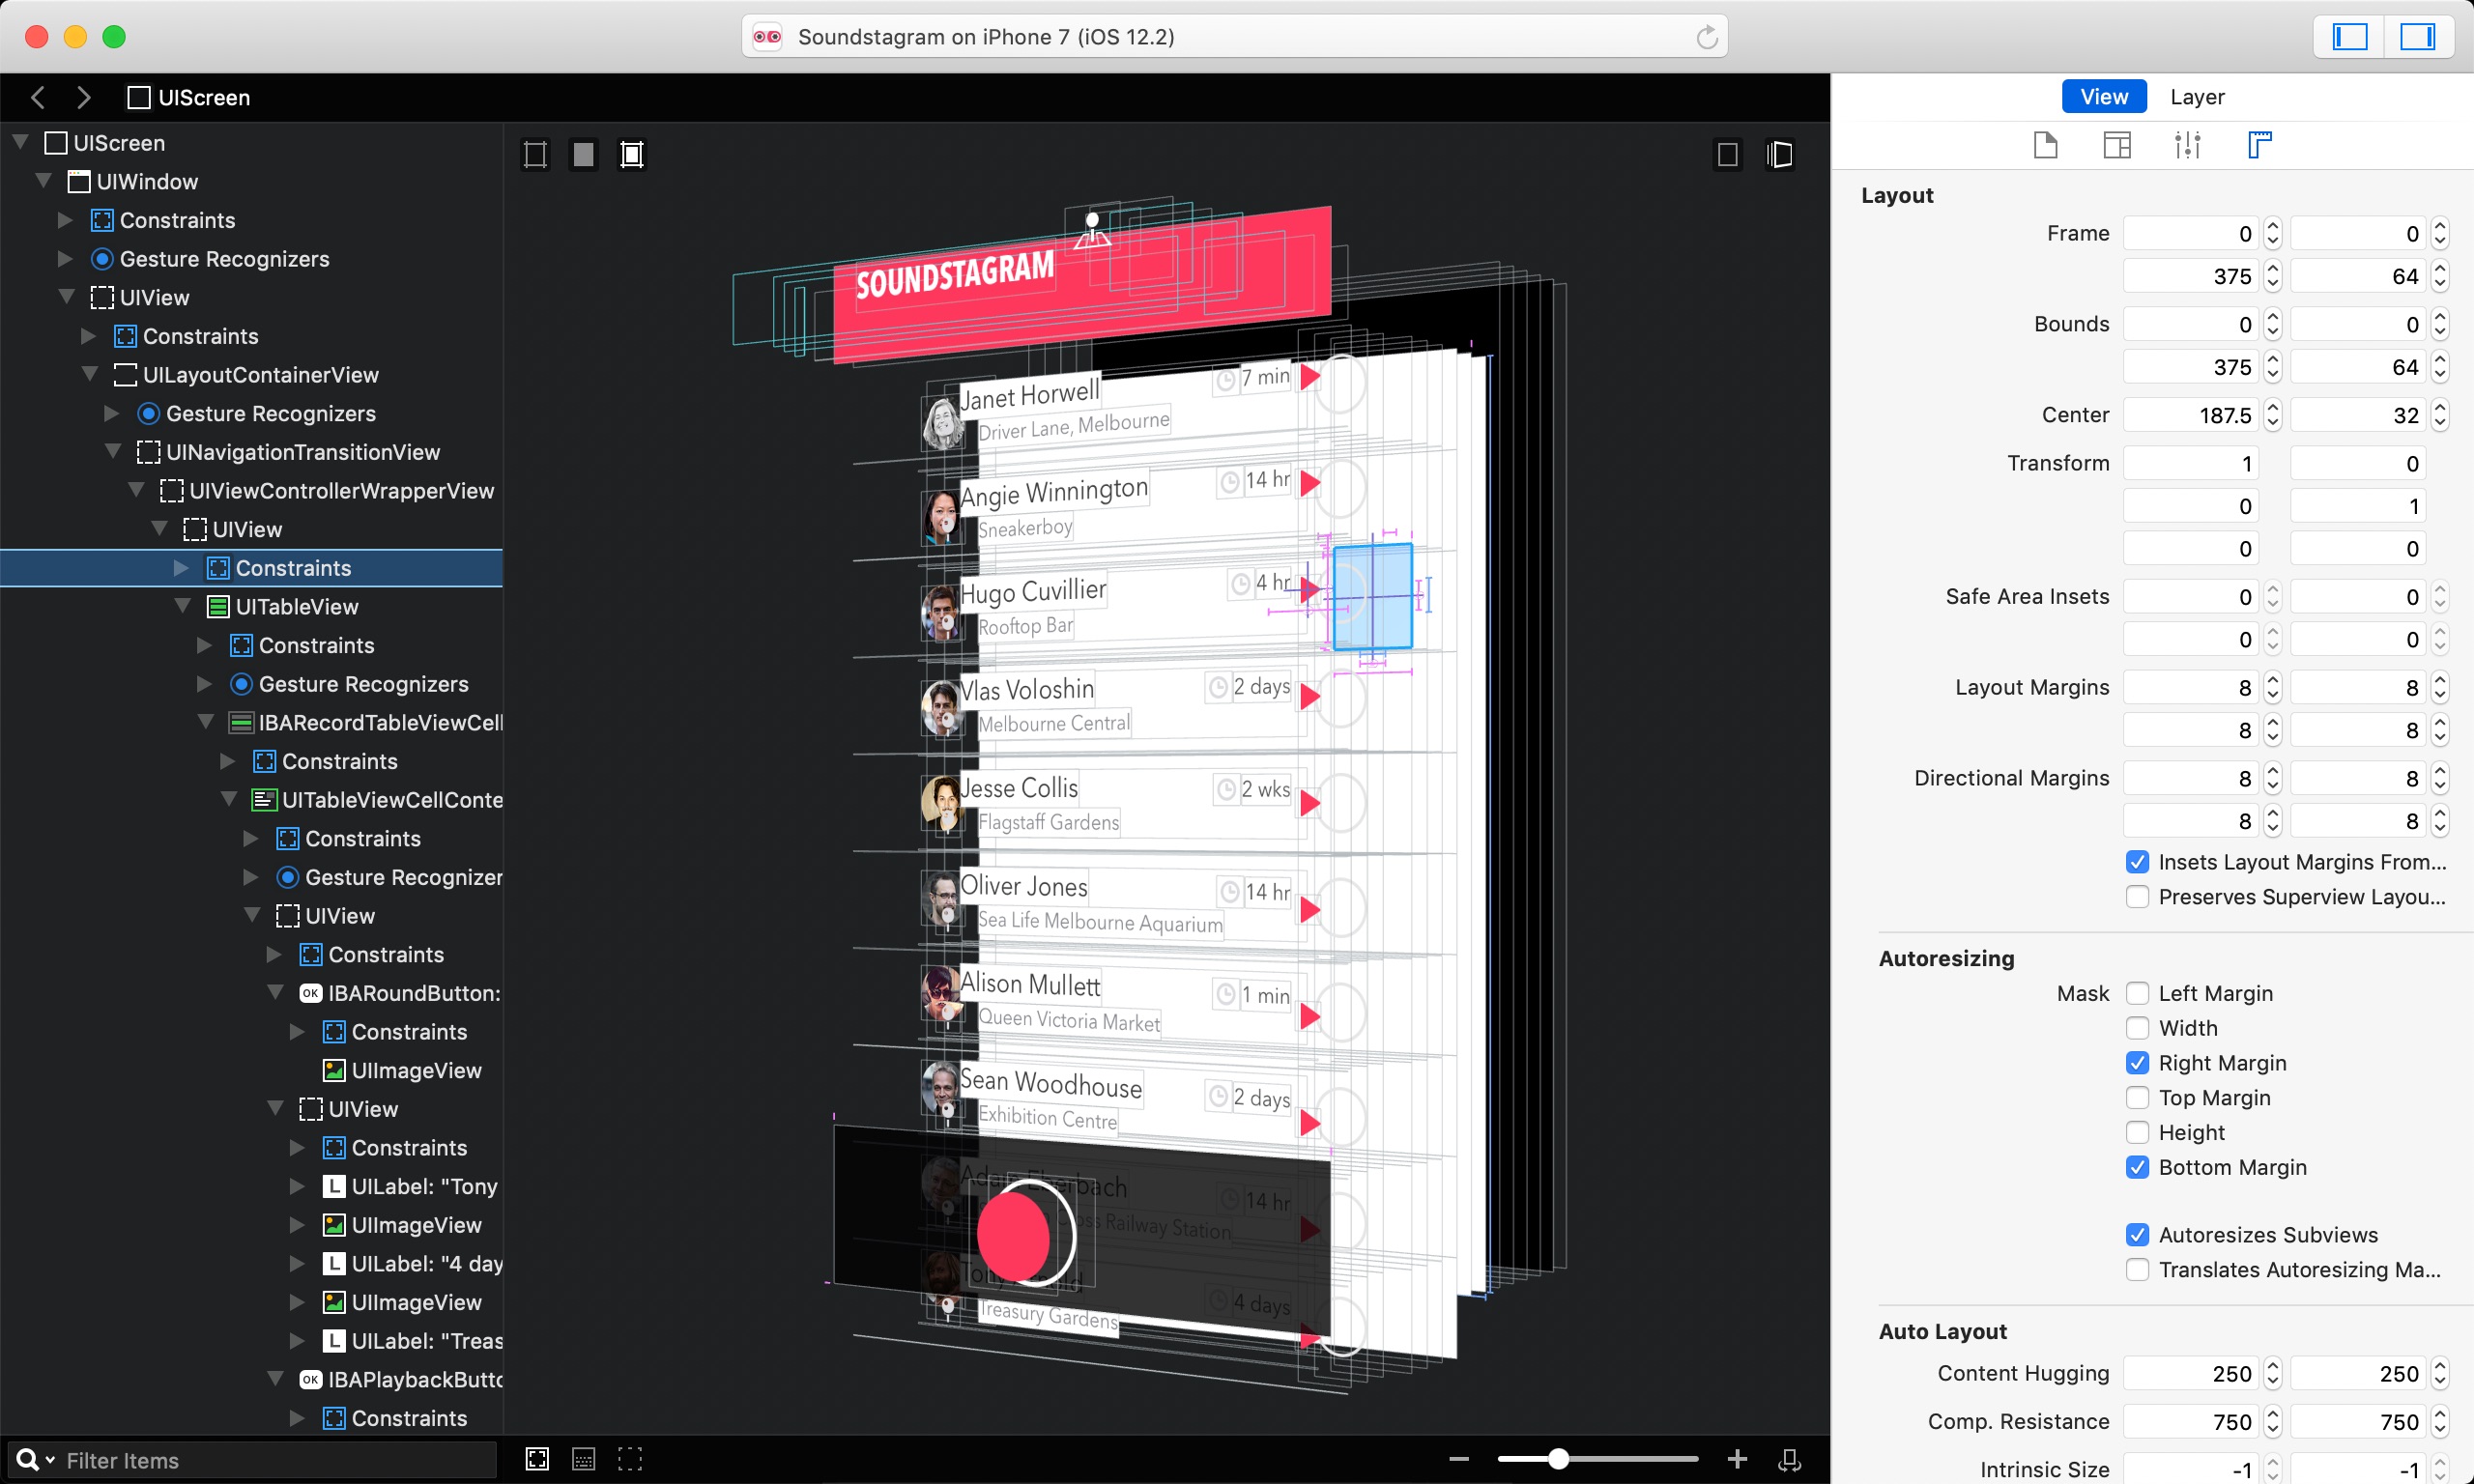Image resolution: width=2474 pixels, height=1484 pixels.
Task: Expand the UIWindow Gesture Recognizers node
Action: [66, 259]
